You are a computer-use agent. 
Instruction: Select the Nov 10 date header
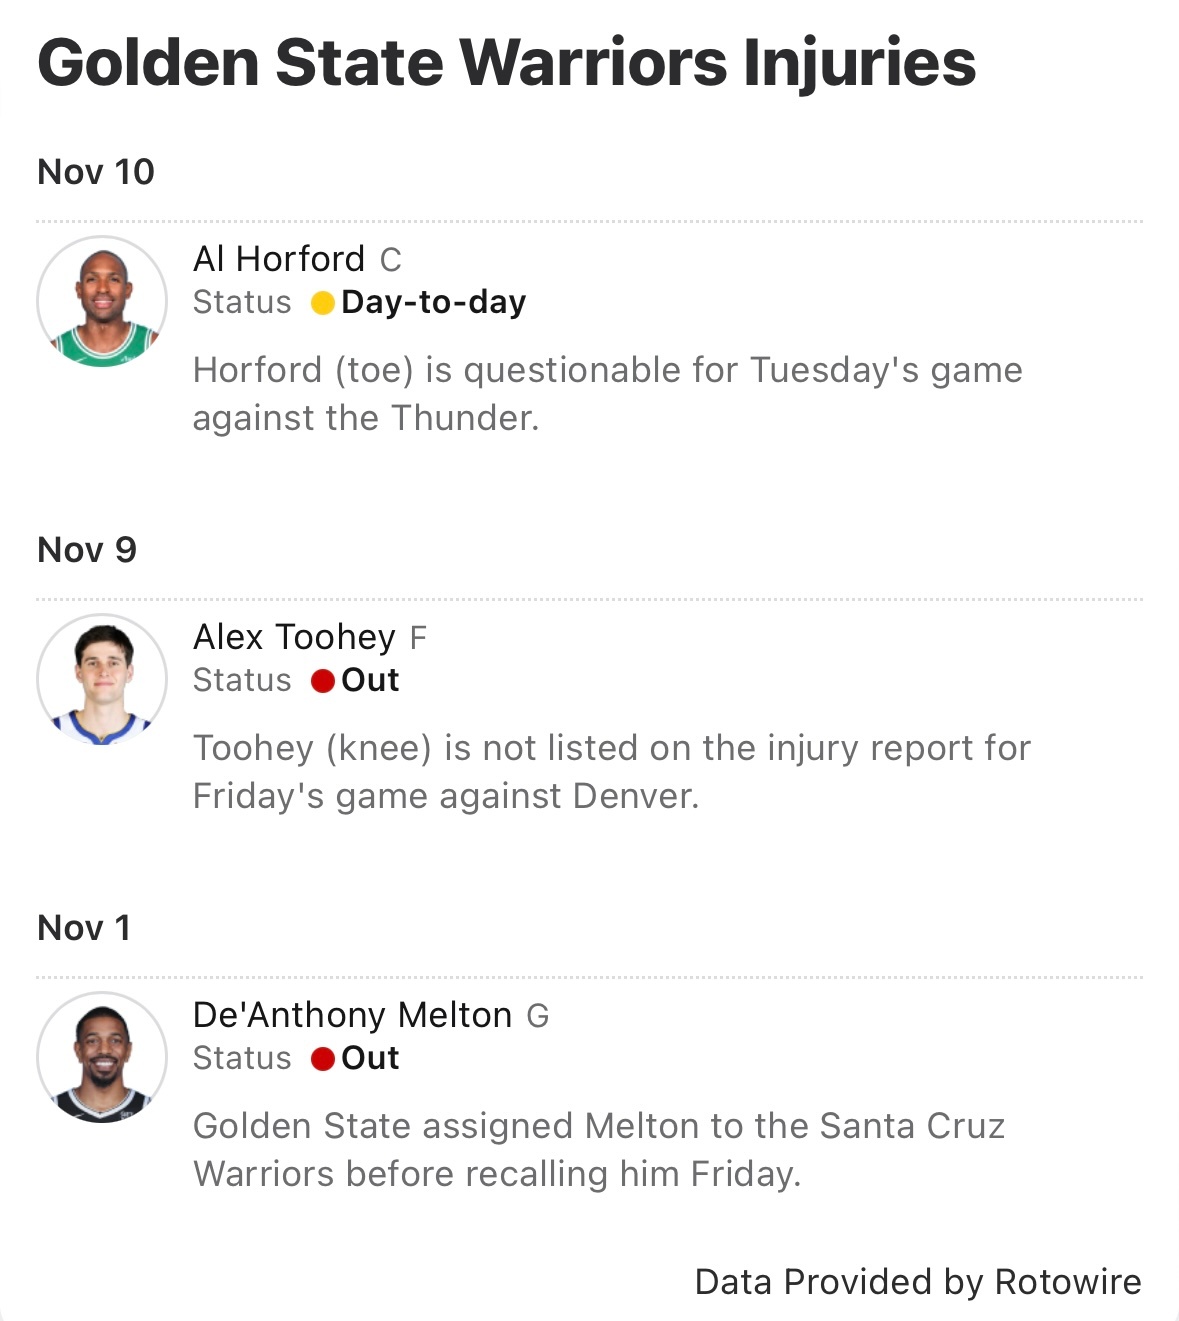[96, 172]
